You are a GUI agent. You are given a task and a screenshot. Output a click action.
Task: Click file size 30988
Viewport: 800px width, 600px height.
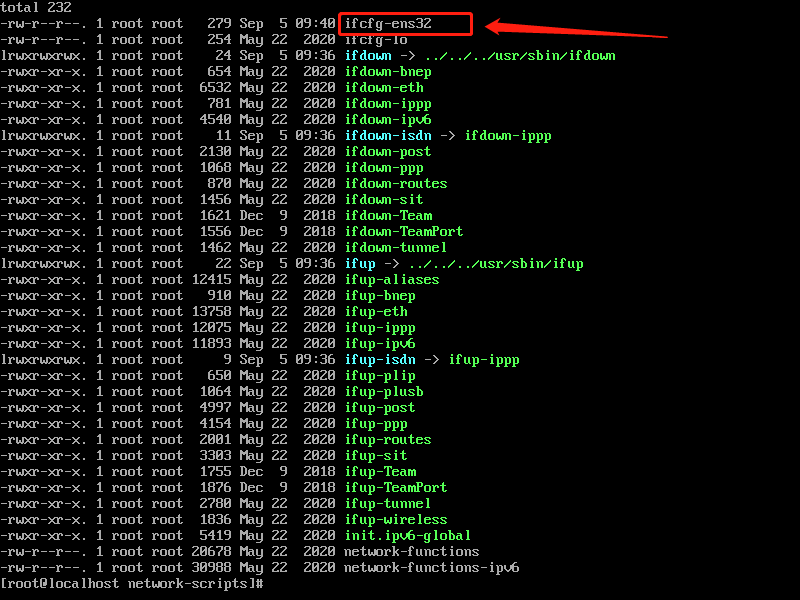[211, 568]
